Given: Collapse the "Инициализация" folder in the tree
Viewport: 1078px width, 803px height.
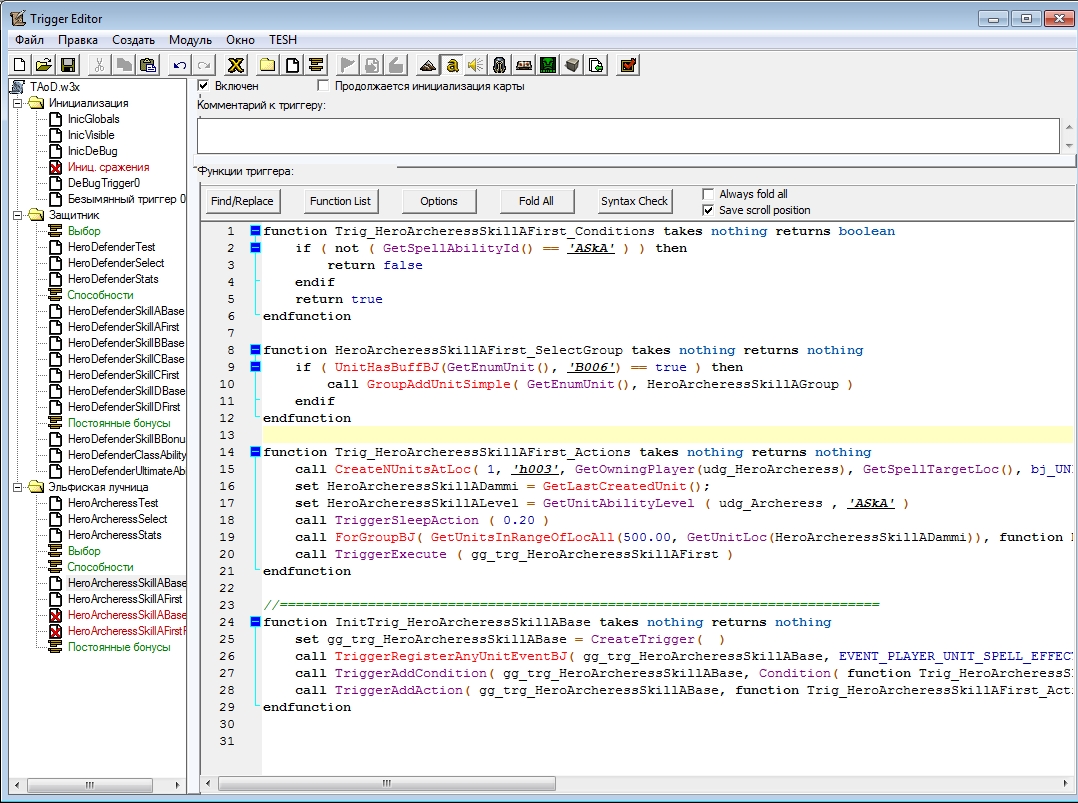Looking at the screenshot, I should click(x=18, y=103).
